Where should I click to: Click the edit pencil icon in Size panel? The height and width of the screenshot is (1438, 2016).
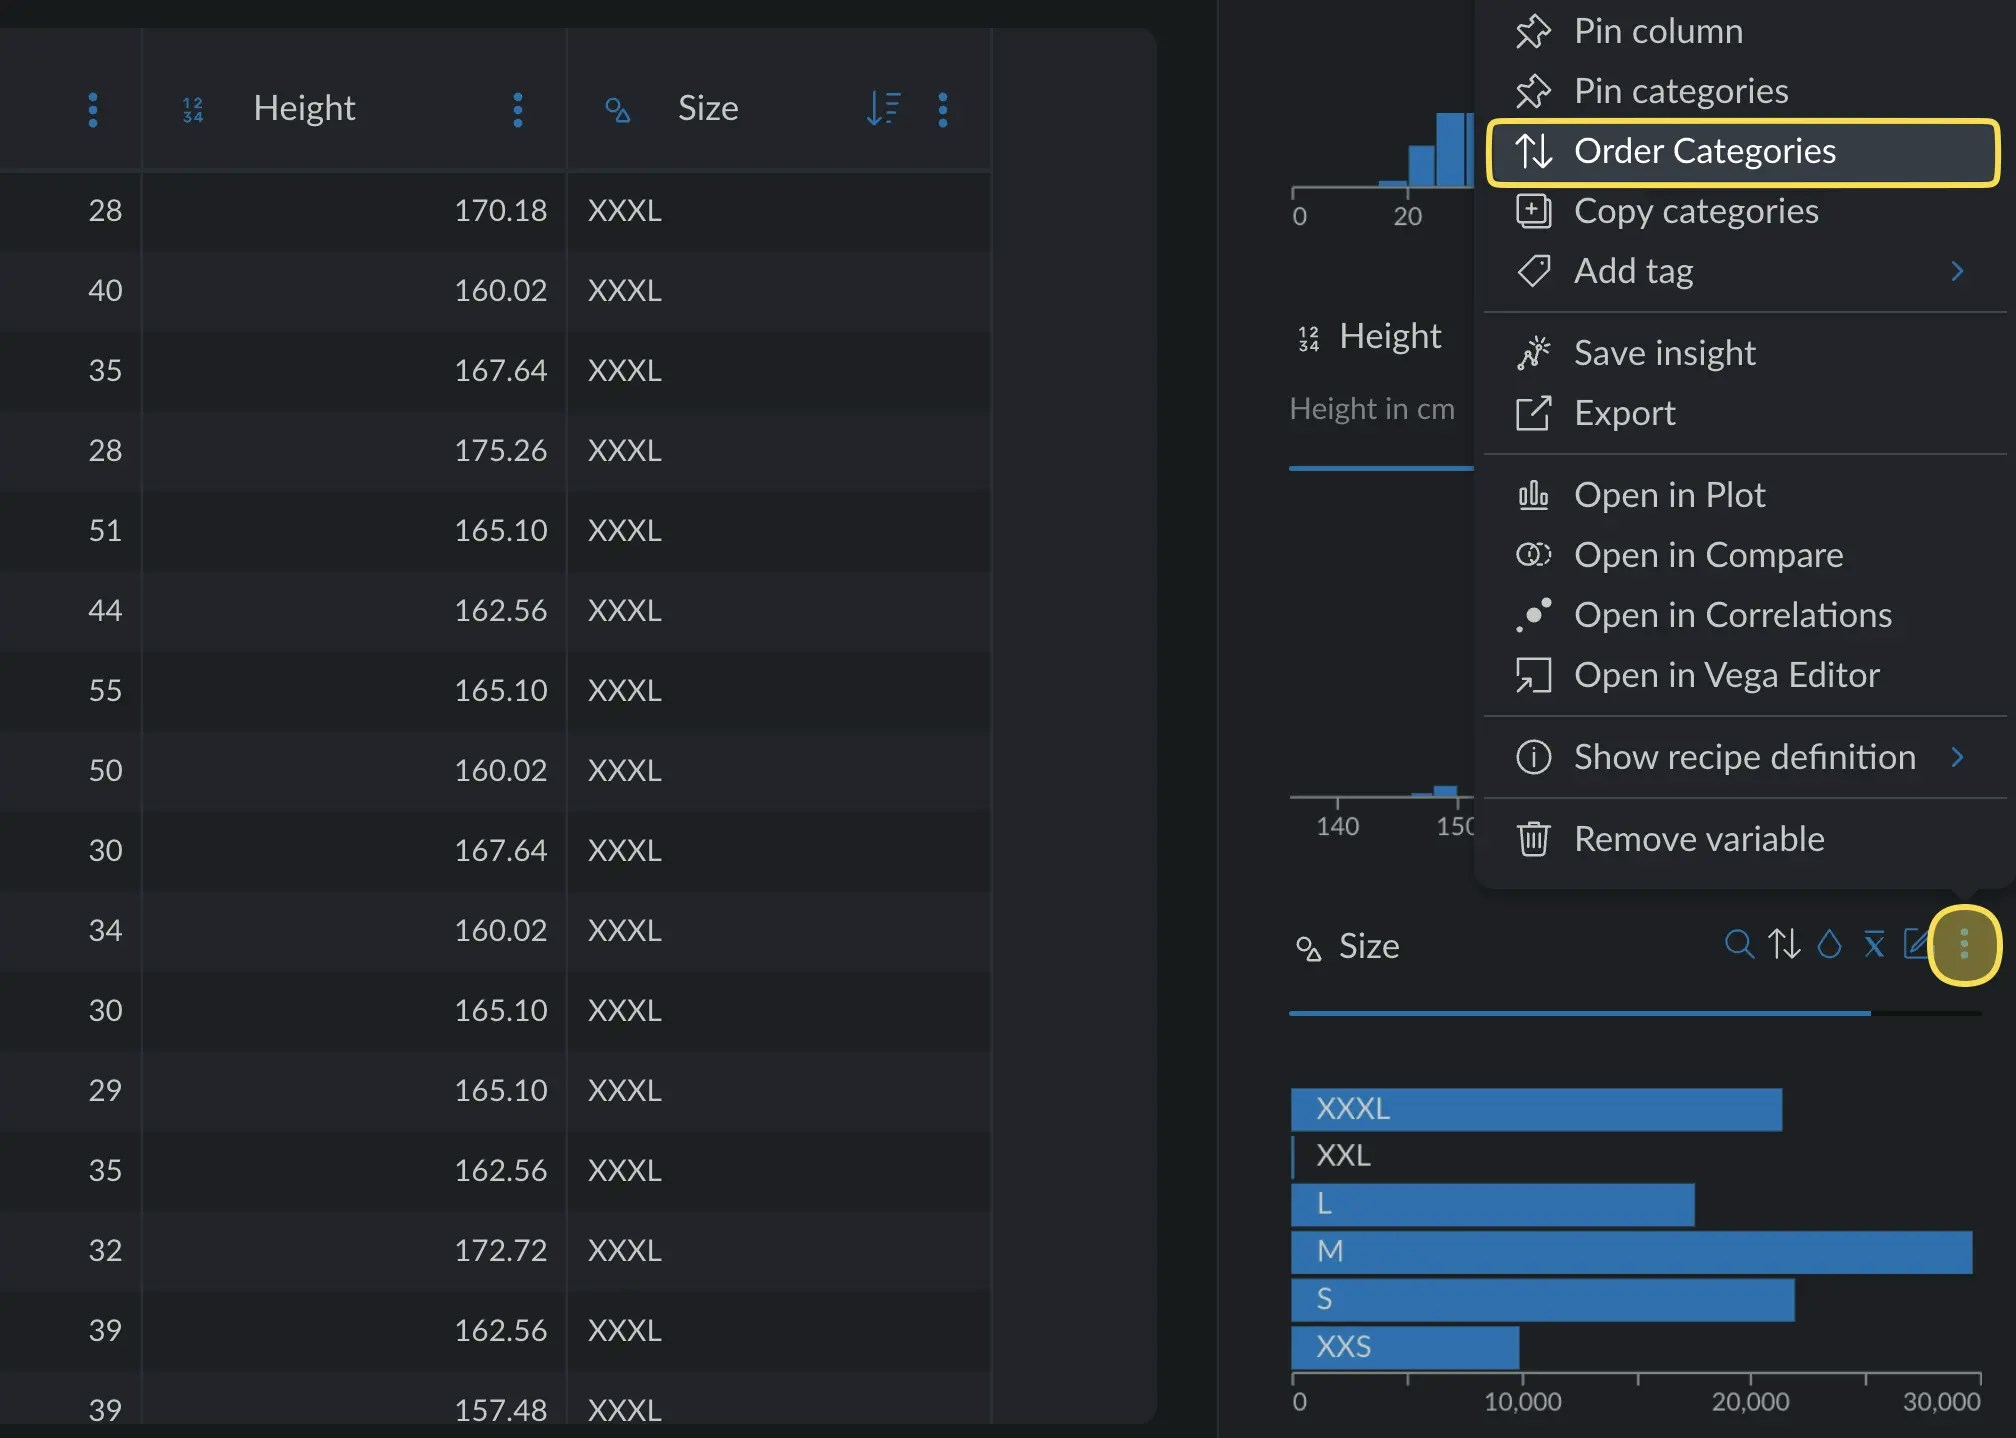click(1915, 944)
